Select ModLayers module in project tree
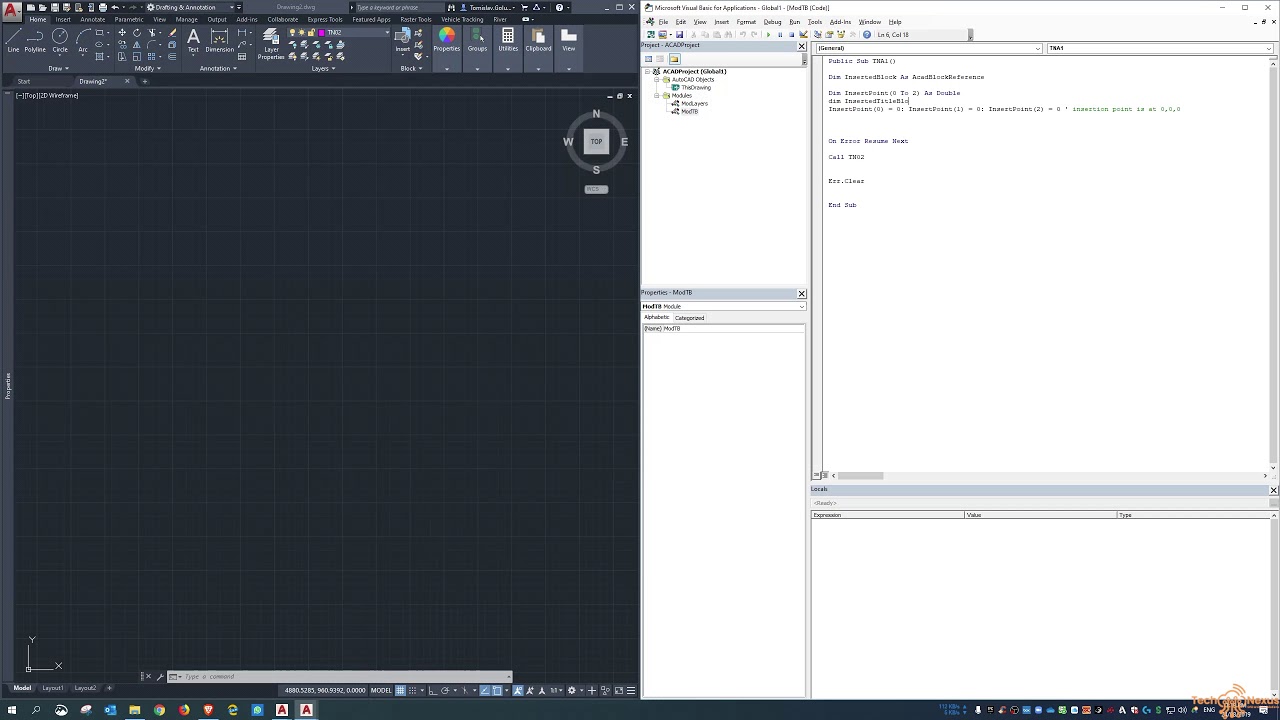This screenshot has height=720, width=1280. (x=694, y=104)
